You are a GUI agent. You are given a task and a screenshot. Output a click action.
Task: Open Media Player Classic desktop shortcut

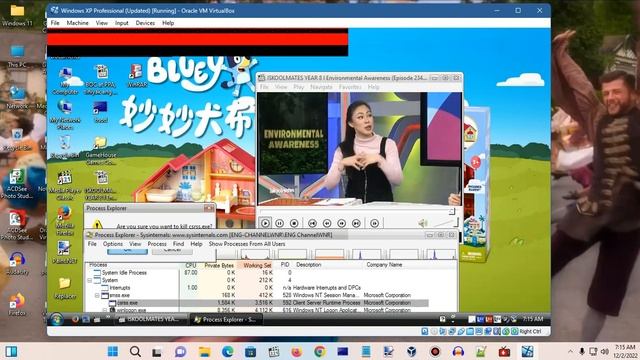65,186
